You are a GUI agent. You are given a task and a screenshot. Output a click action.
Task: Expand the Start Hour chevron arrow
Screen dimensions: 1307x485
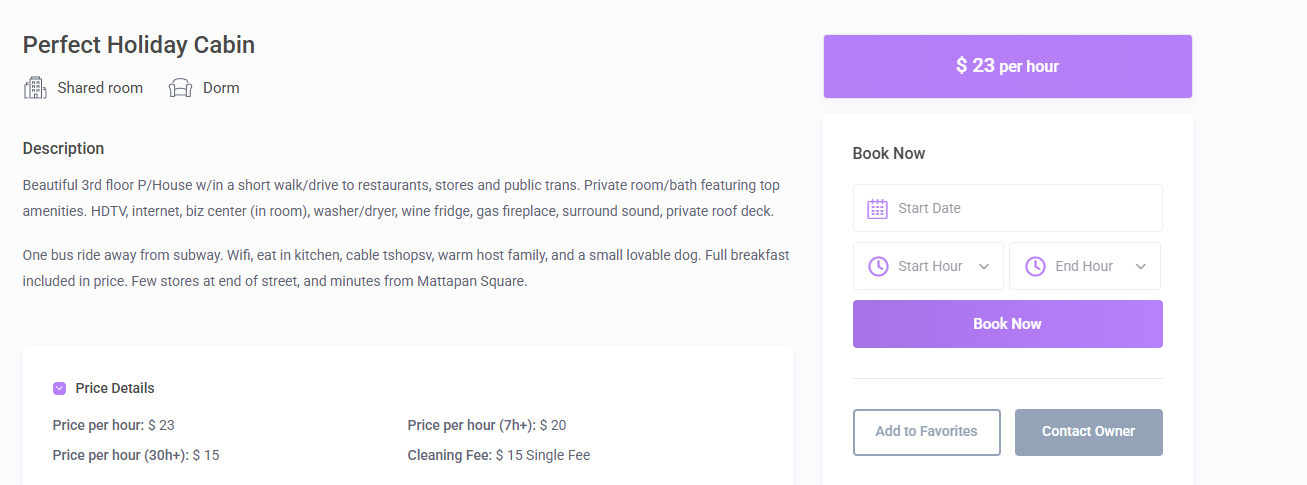point(983,267)
